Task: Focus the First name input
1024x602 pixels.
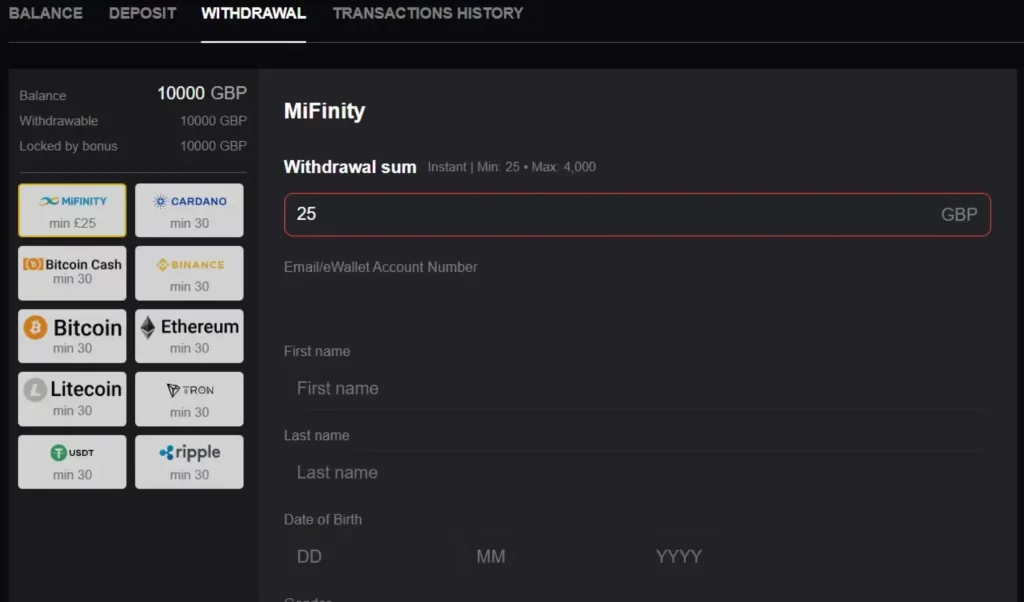Action: 637,388
